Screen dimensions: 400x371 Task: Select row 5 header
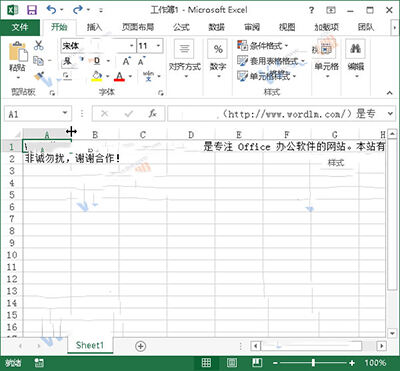12,195
